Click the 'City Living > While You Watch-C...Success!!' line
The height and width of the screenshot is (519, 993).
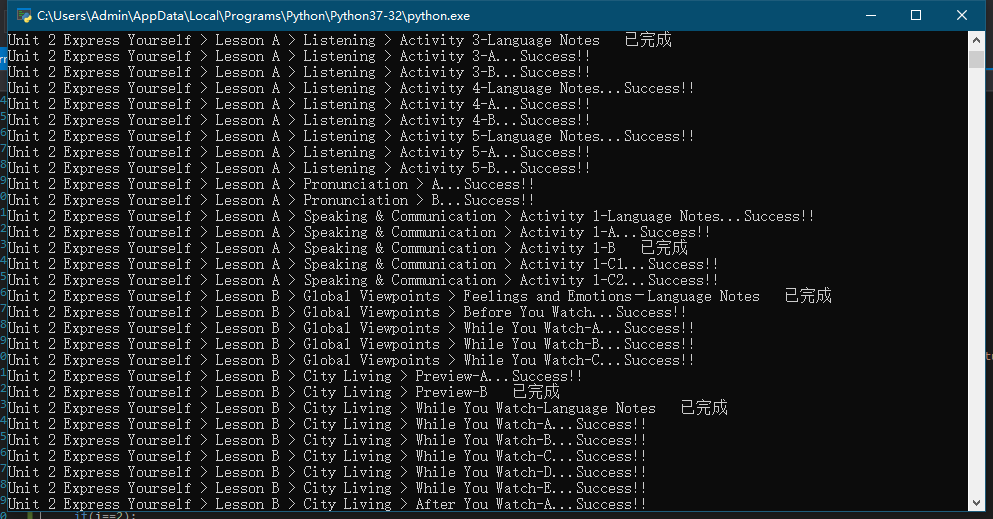click(x=327, y=456)
